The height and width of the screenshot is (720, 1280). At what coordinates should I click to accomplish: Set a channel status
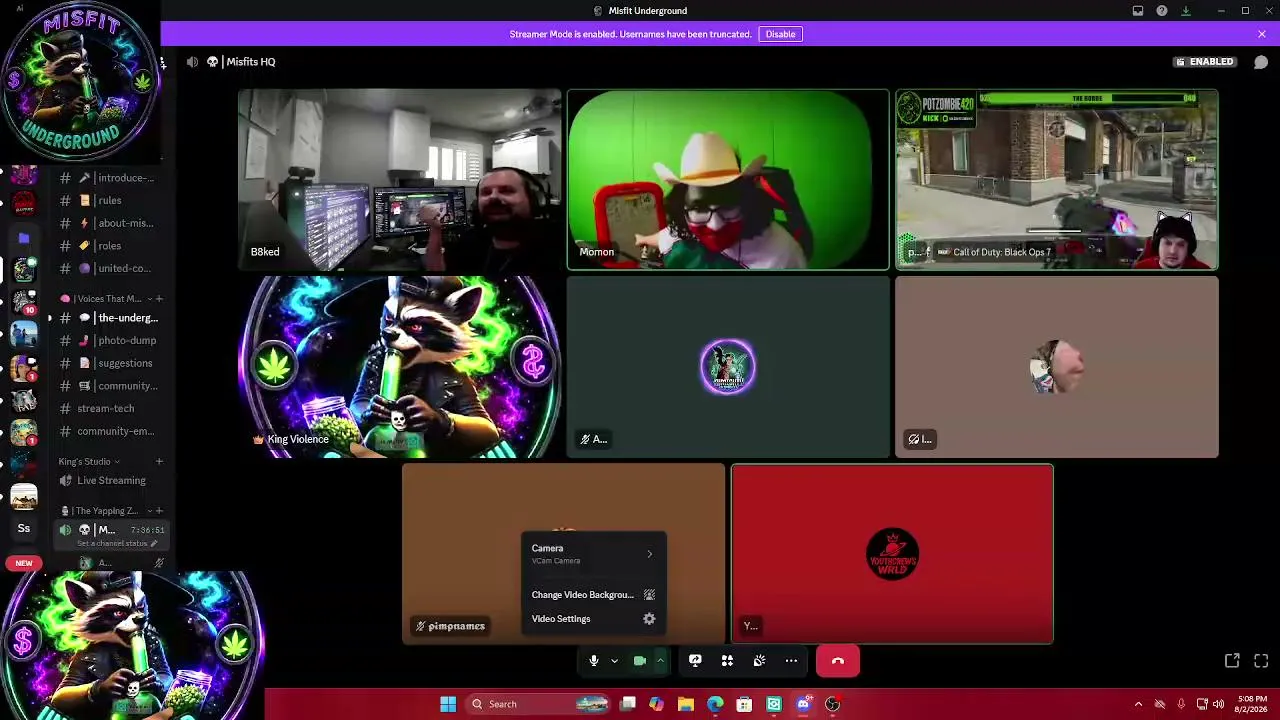point(117,544)
